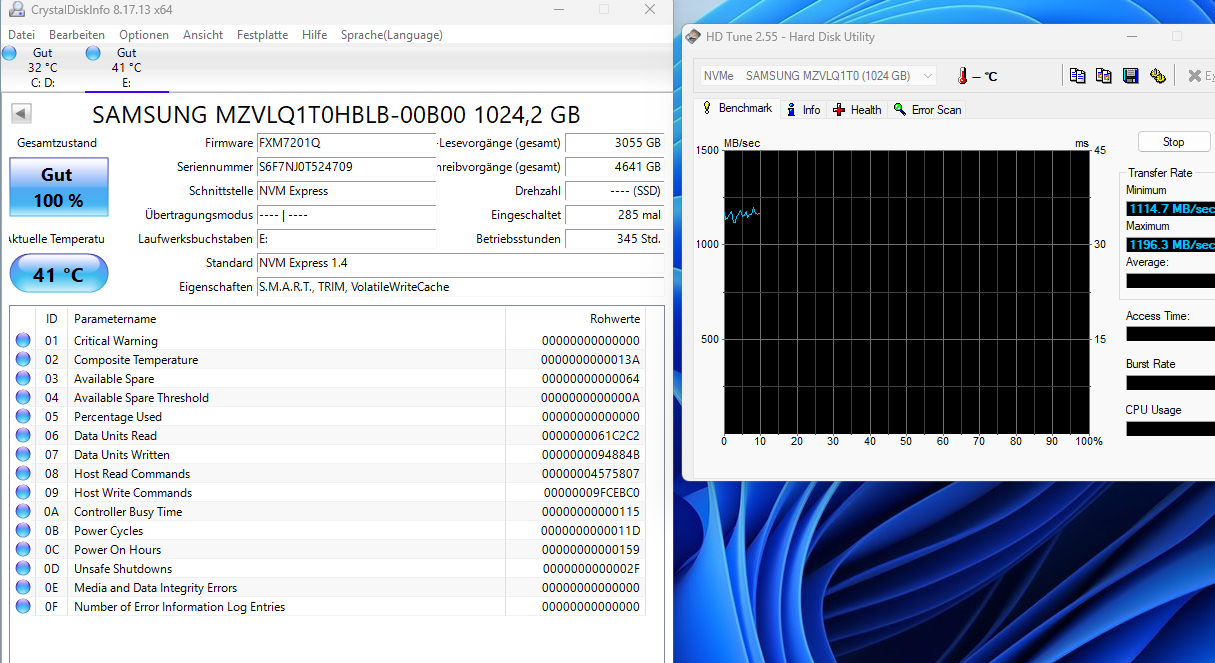
Task: Click status orb of Number of Error Information Log Entries
Action: 23,607
